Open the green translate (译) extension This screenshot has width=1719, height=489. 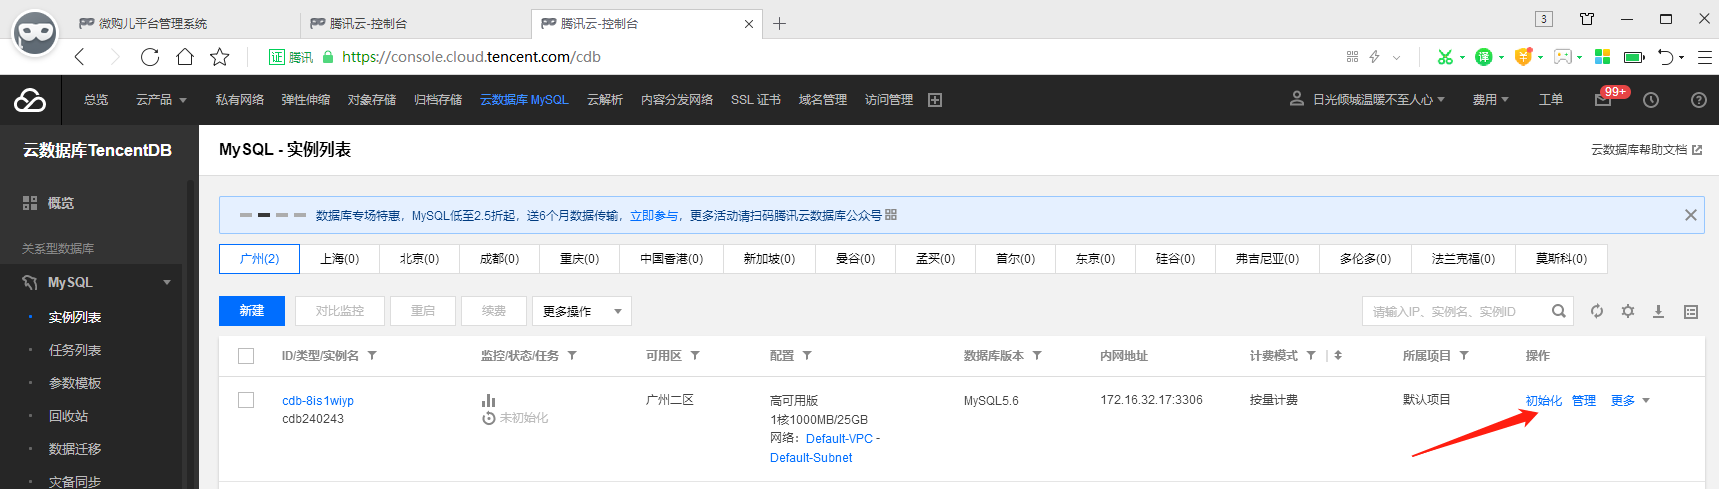(1484, 57)
